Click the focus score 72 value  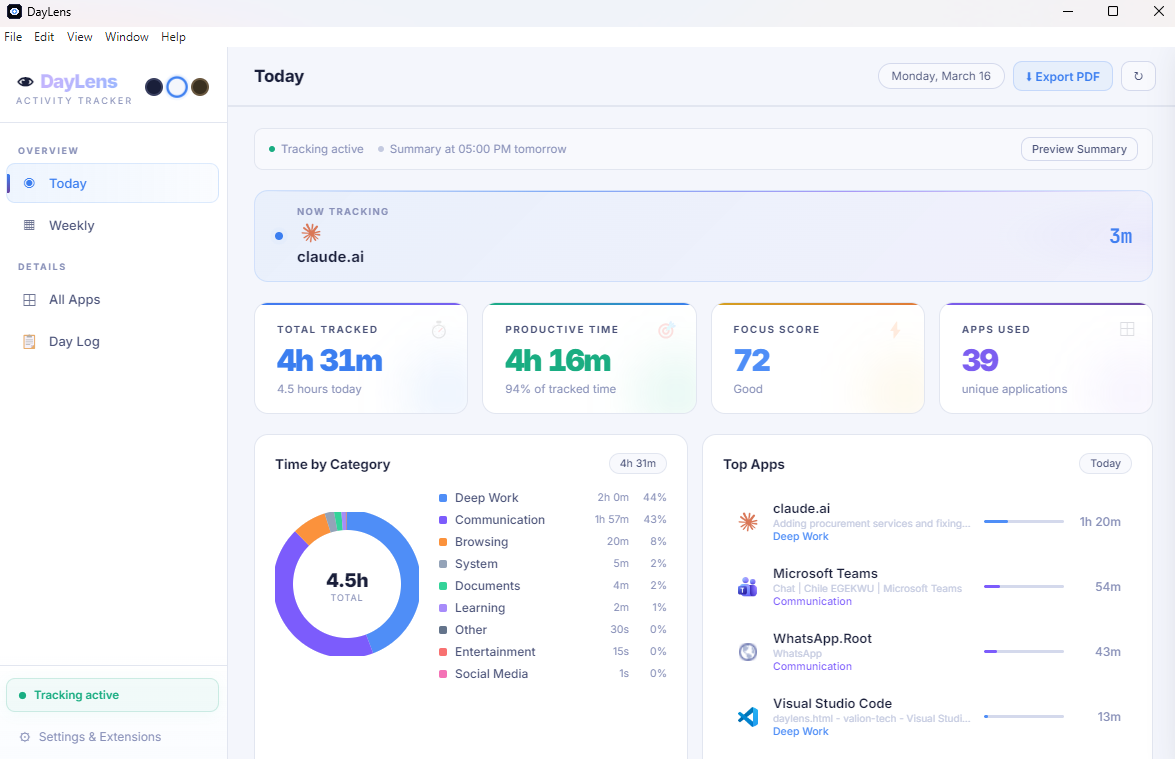coord(752,360)
